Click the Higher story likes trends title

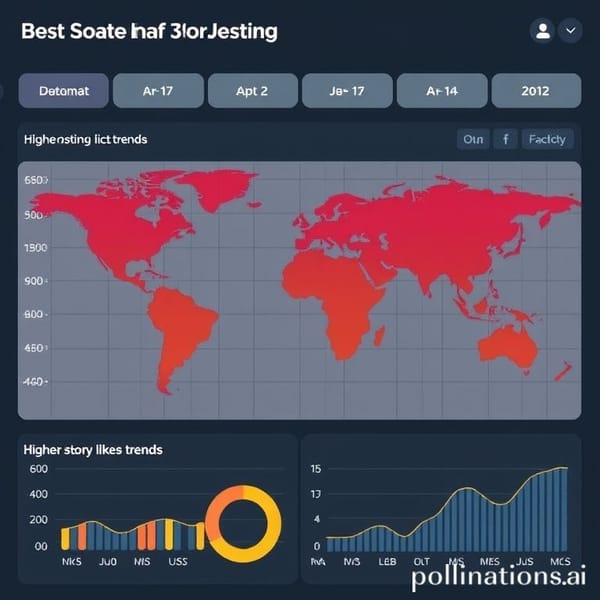(92, 449)
